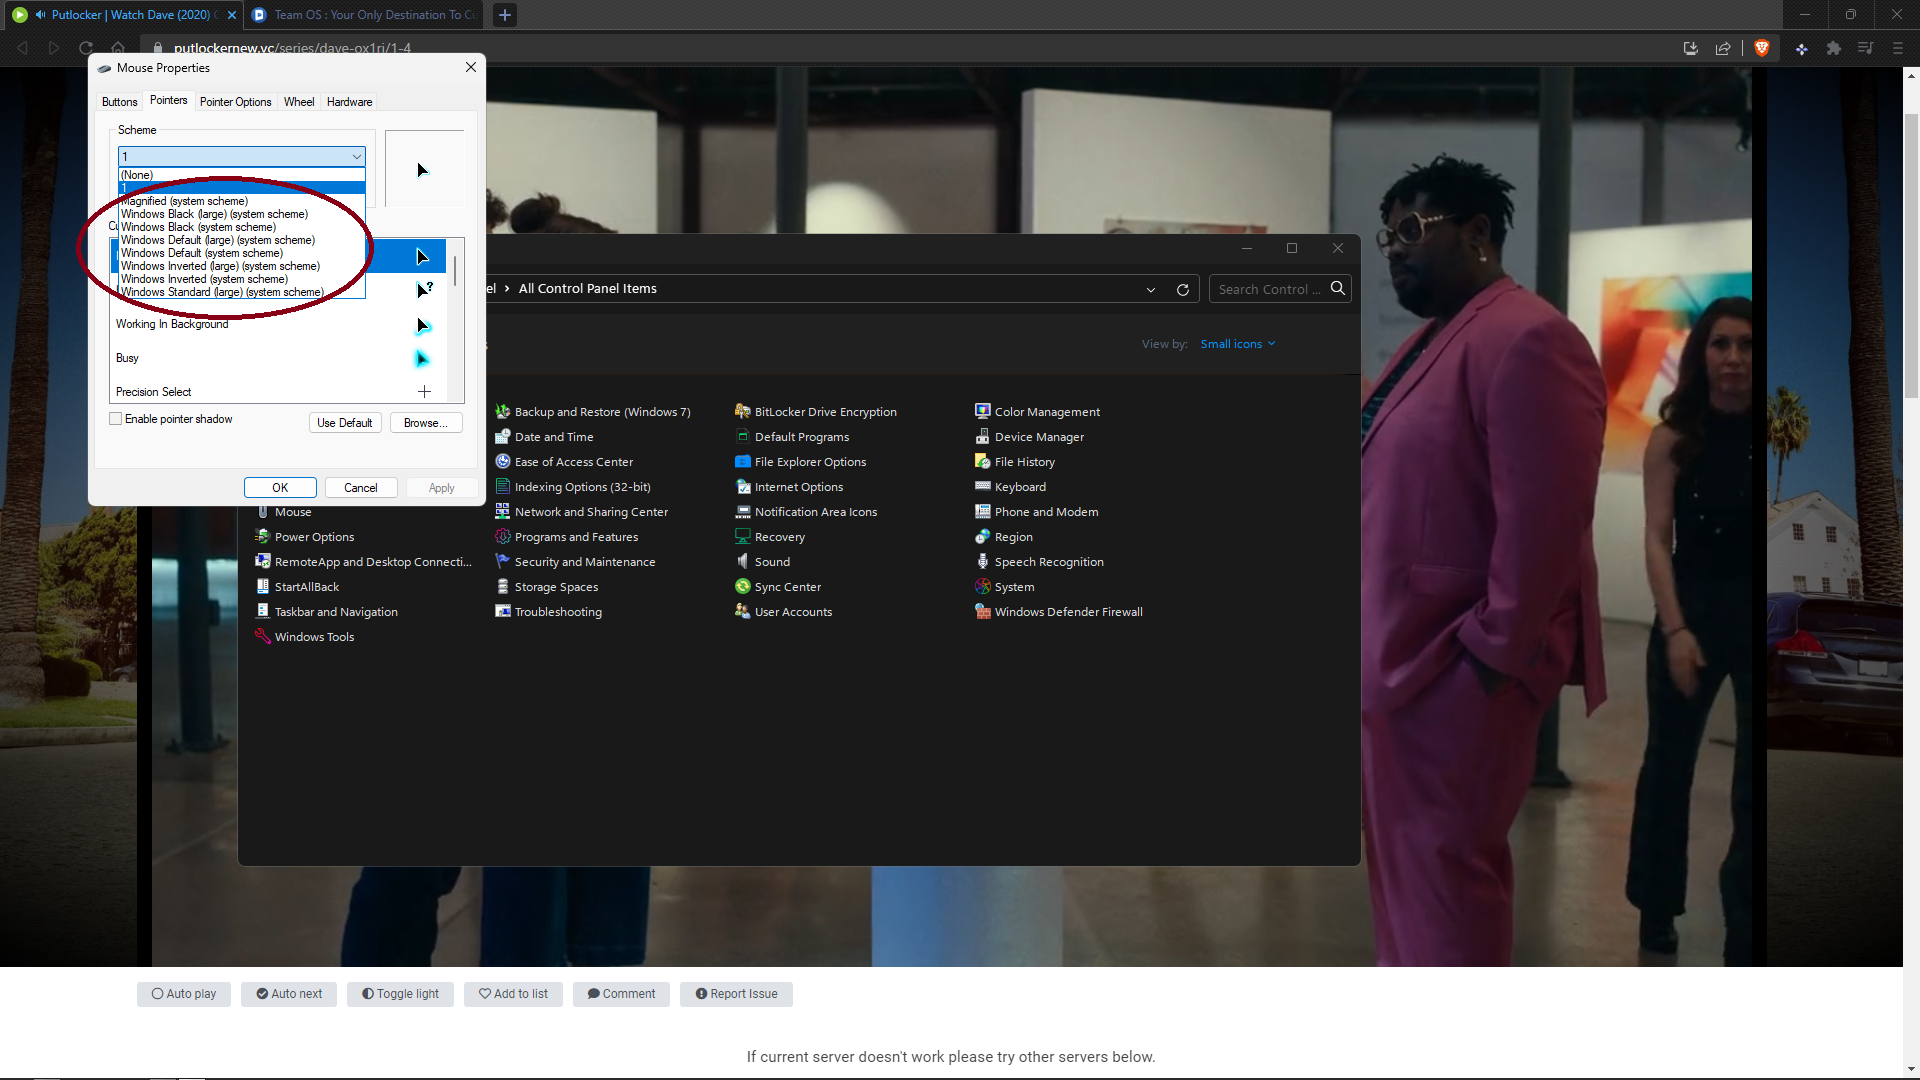Open Sync Center icon
Screen dimensions: 1920x1080
coord(743,586)
